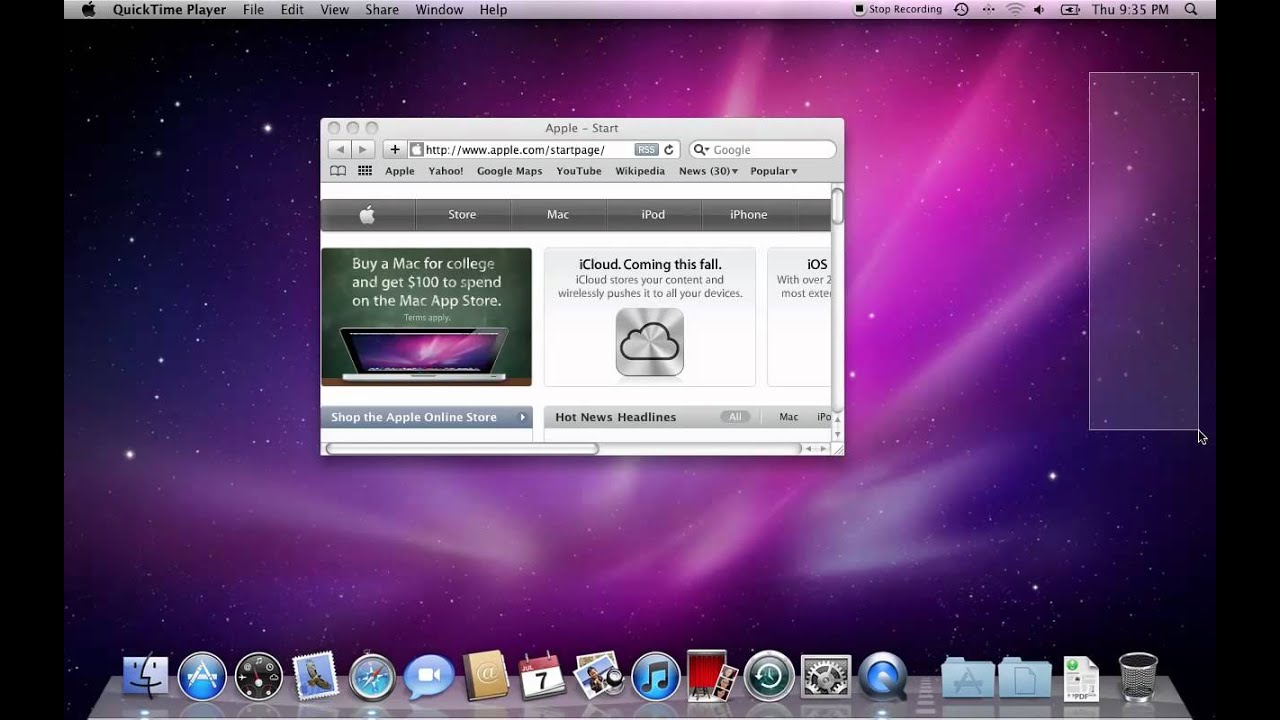The height and width of the screenshot is (720, 1280).
Task: Click the Mac for college banner
Action: click(x=426, y=317)
